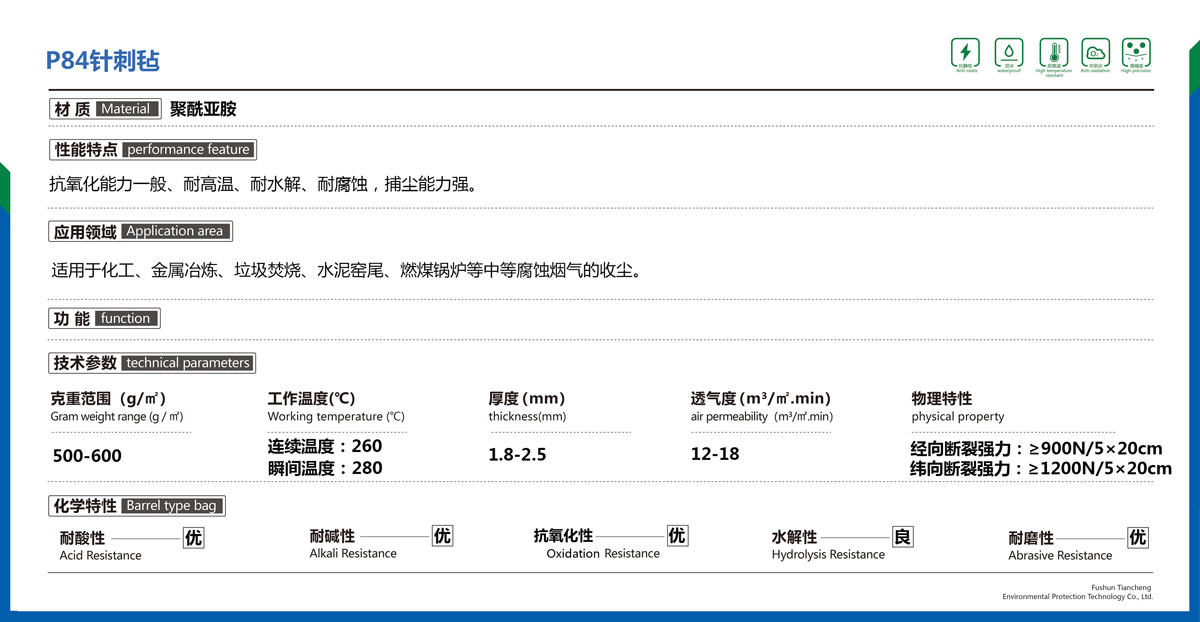Click the 500-600 gram weight value
Screen dimensions: 1200x622
point(87,456)
